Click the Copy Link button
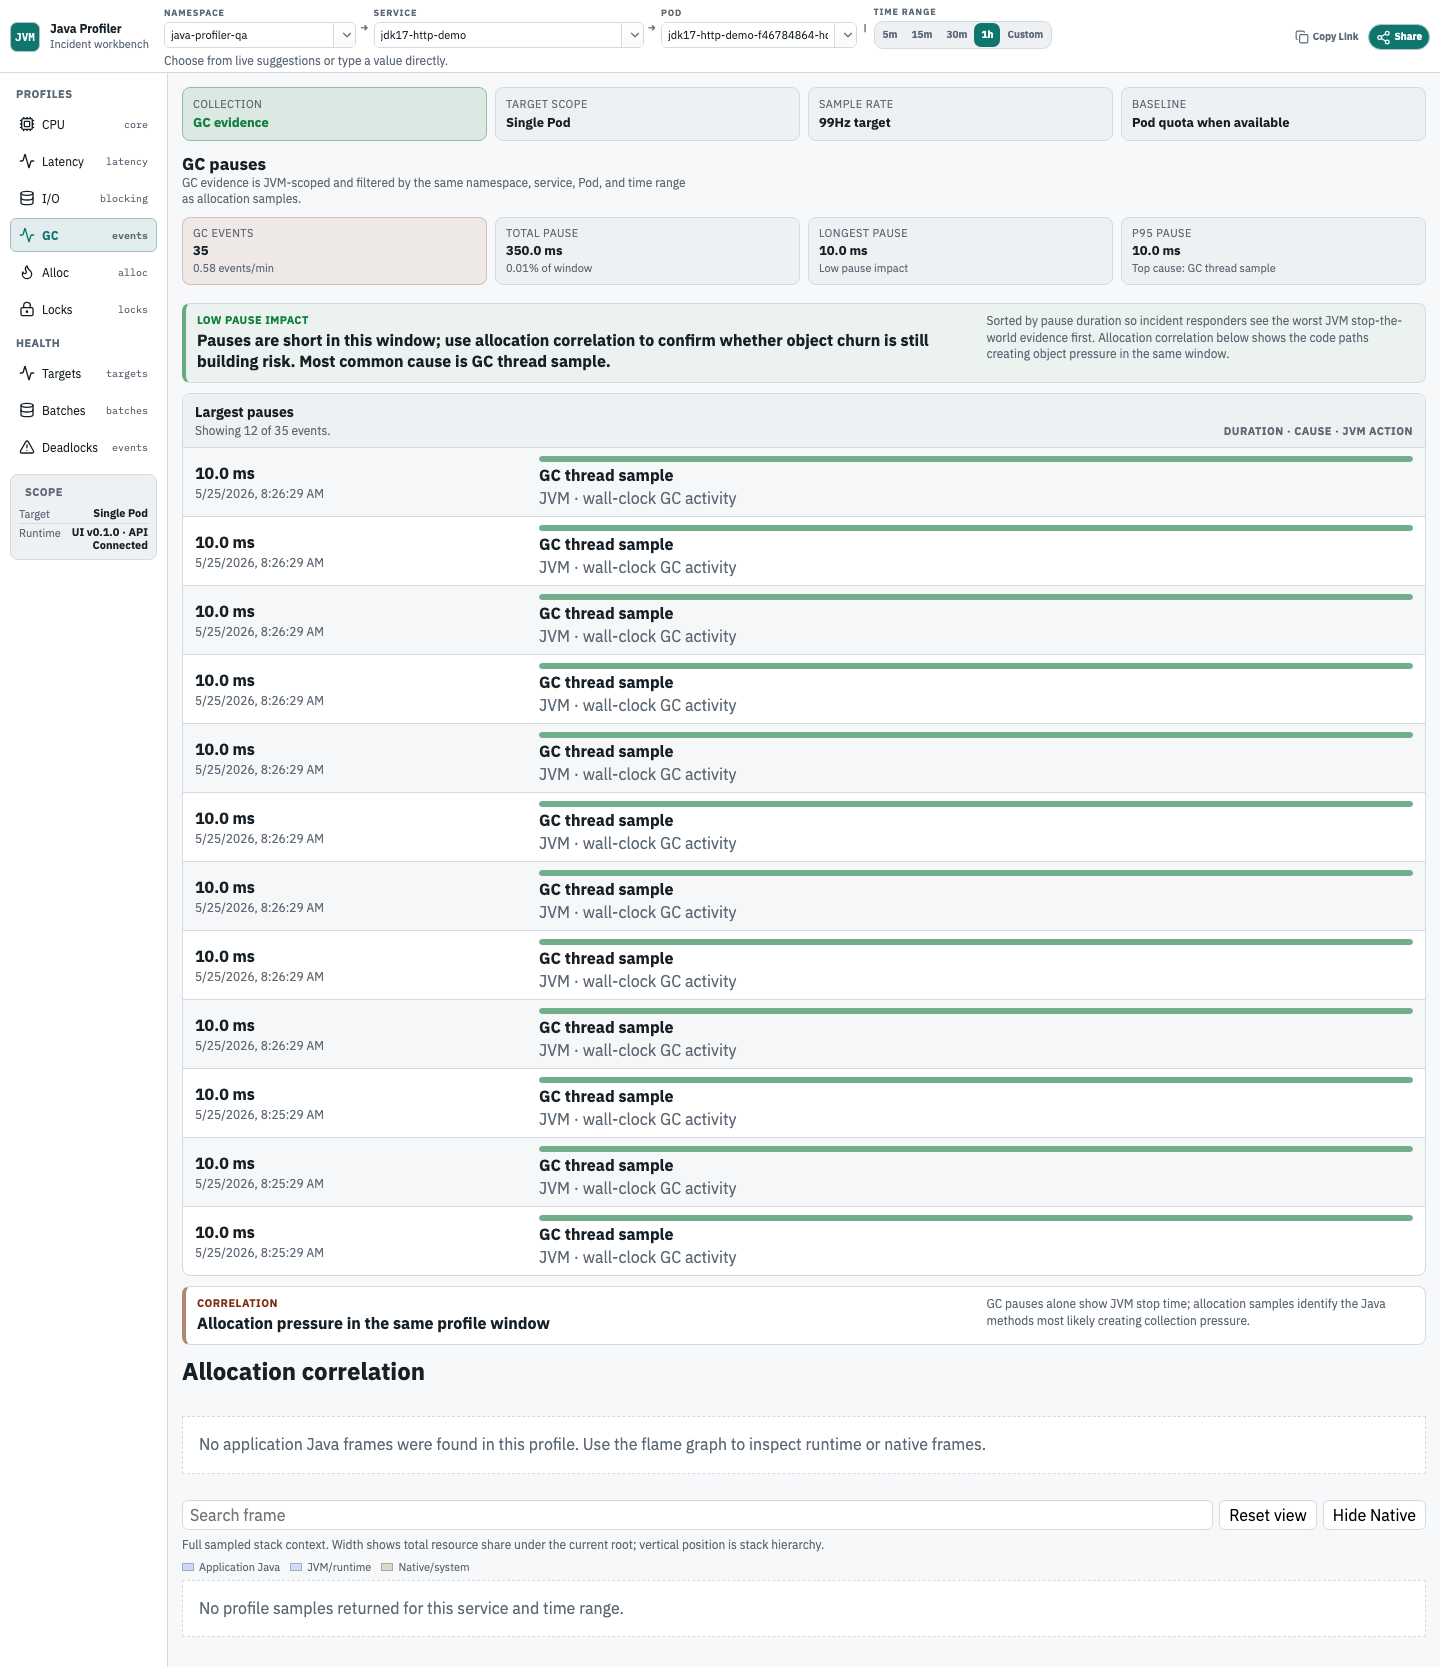Viewport: 1440px width, 1667px height. pos(1327,37)
